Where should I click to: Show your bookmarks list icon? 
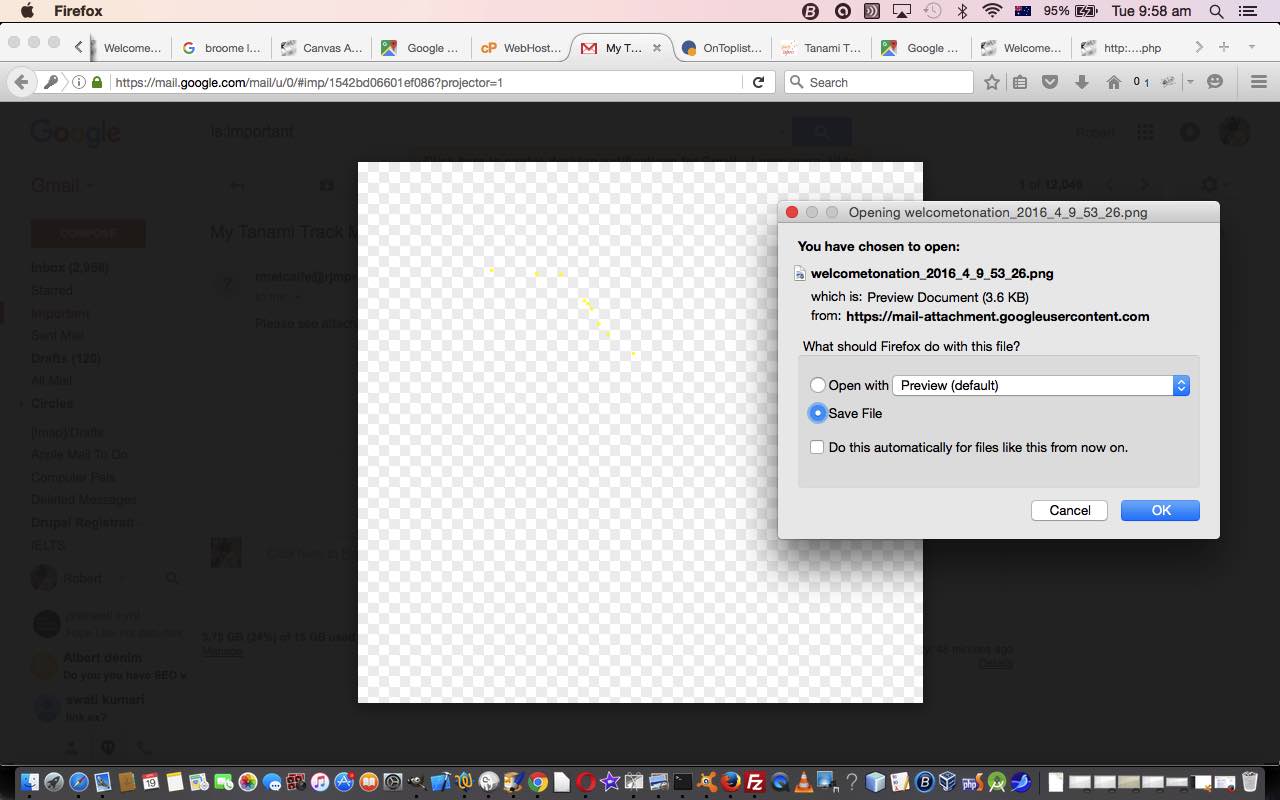(1020, 82)
